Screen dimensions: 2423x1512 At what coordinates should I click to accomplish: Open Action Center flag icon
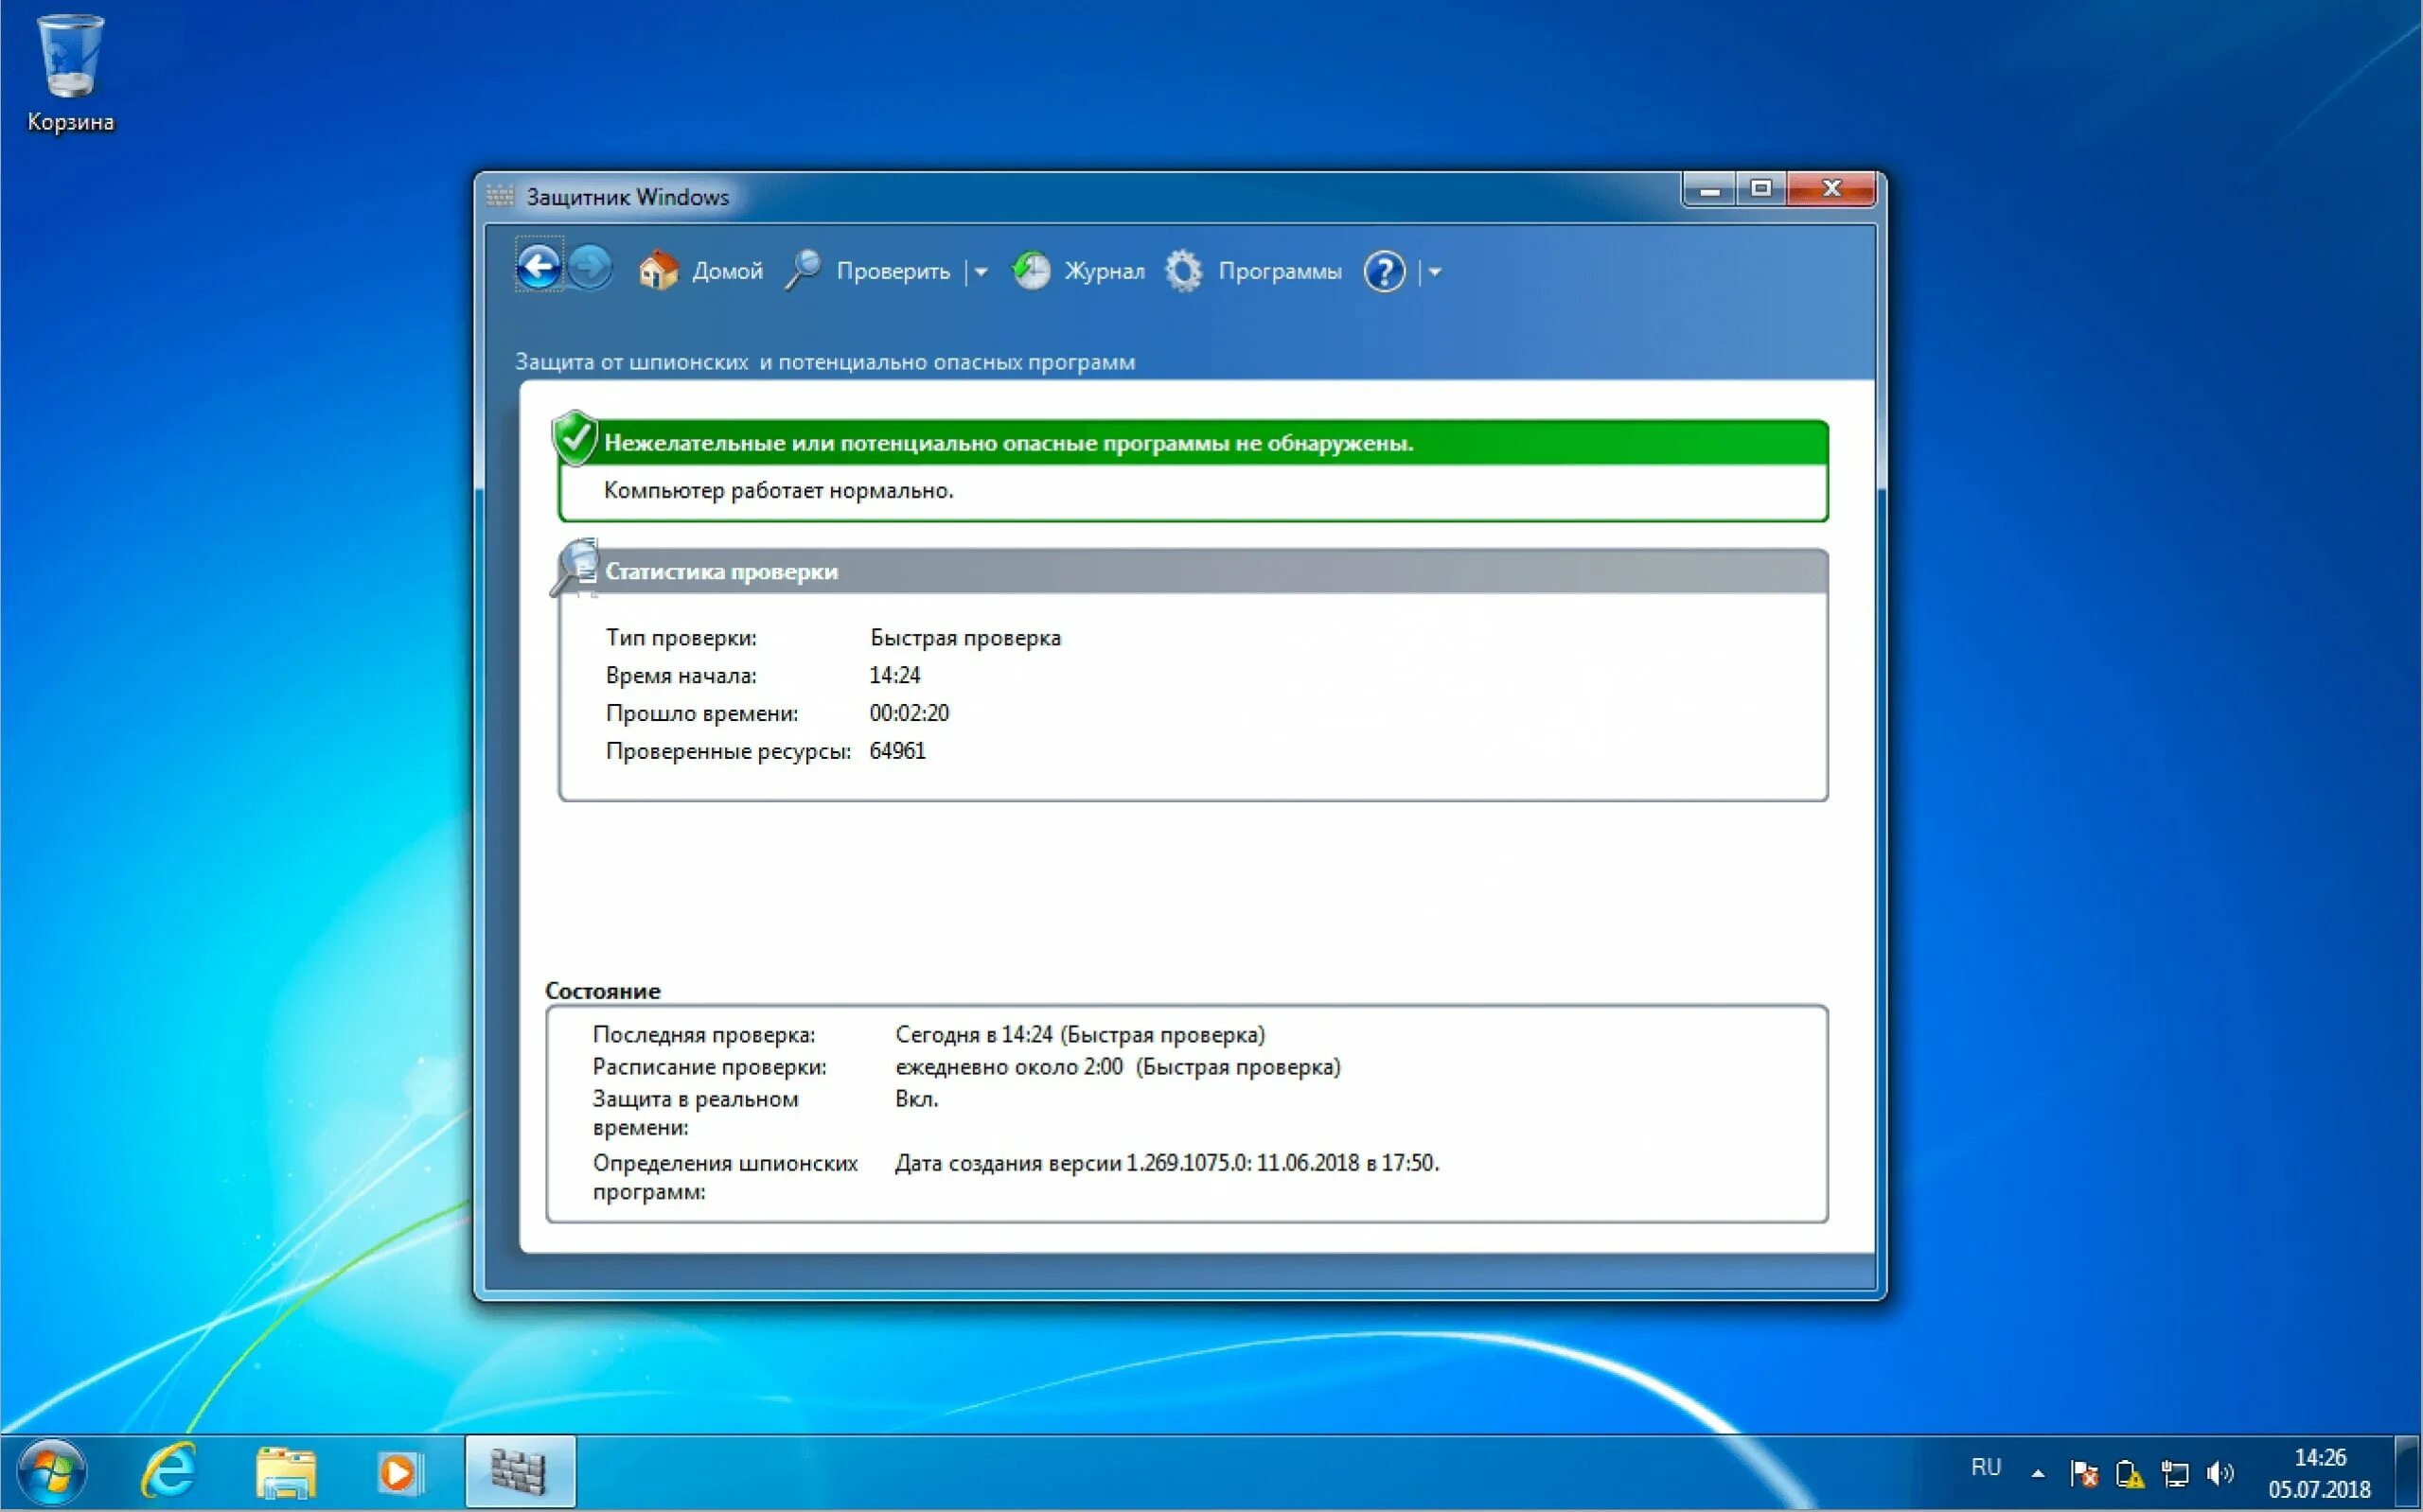pyautogui.click(x=2084, y=1473)
